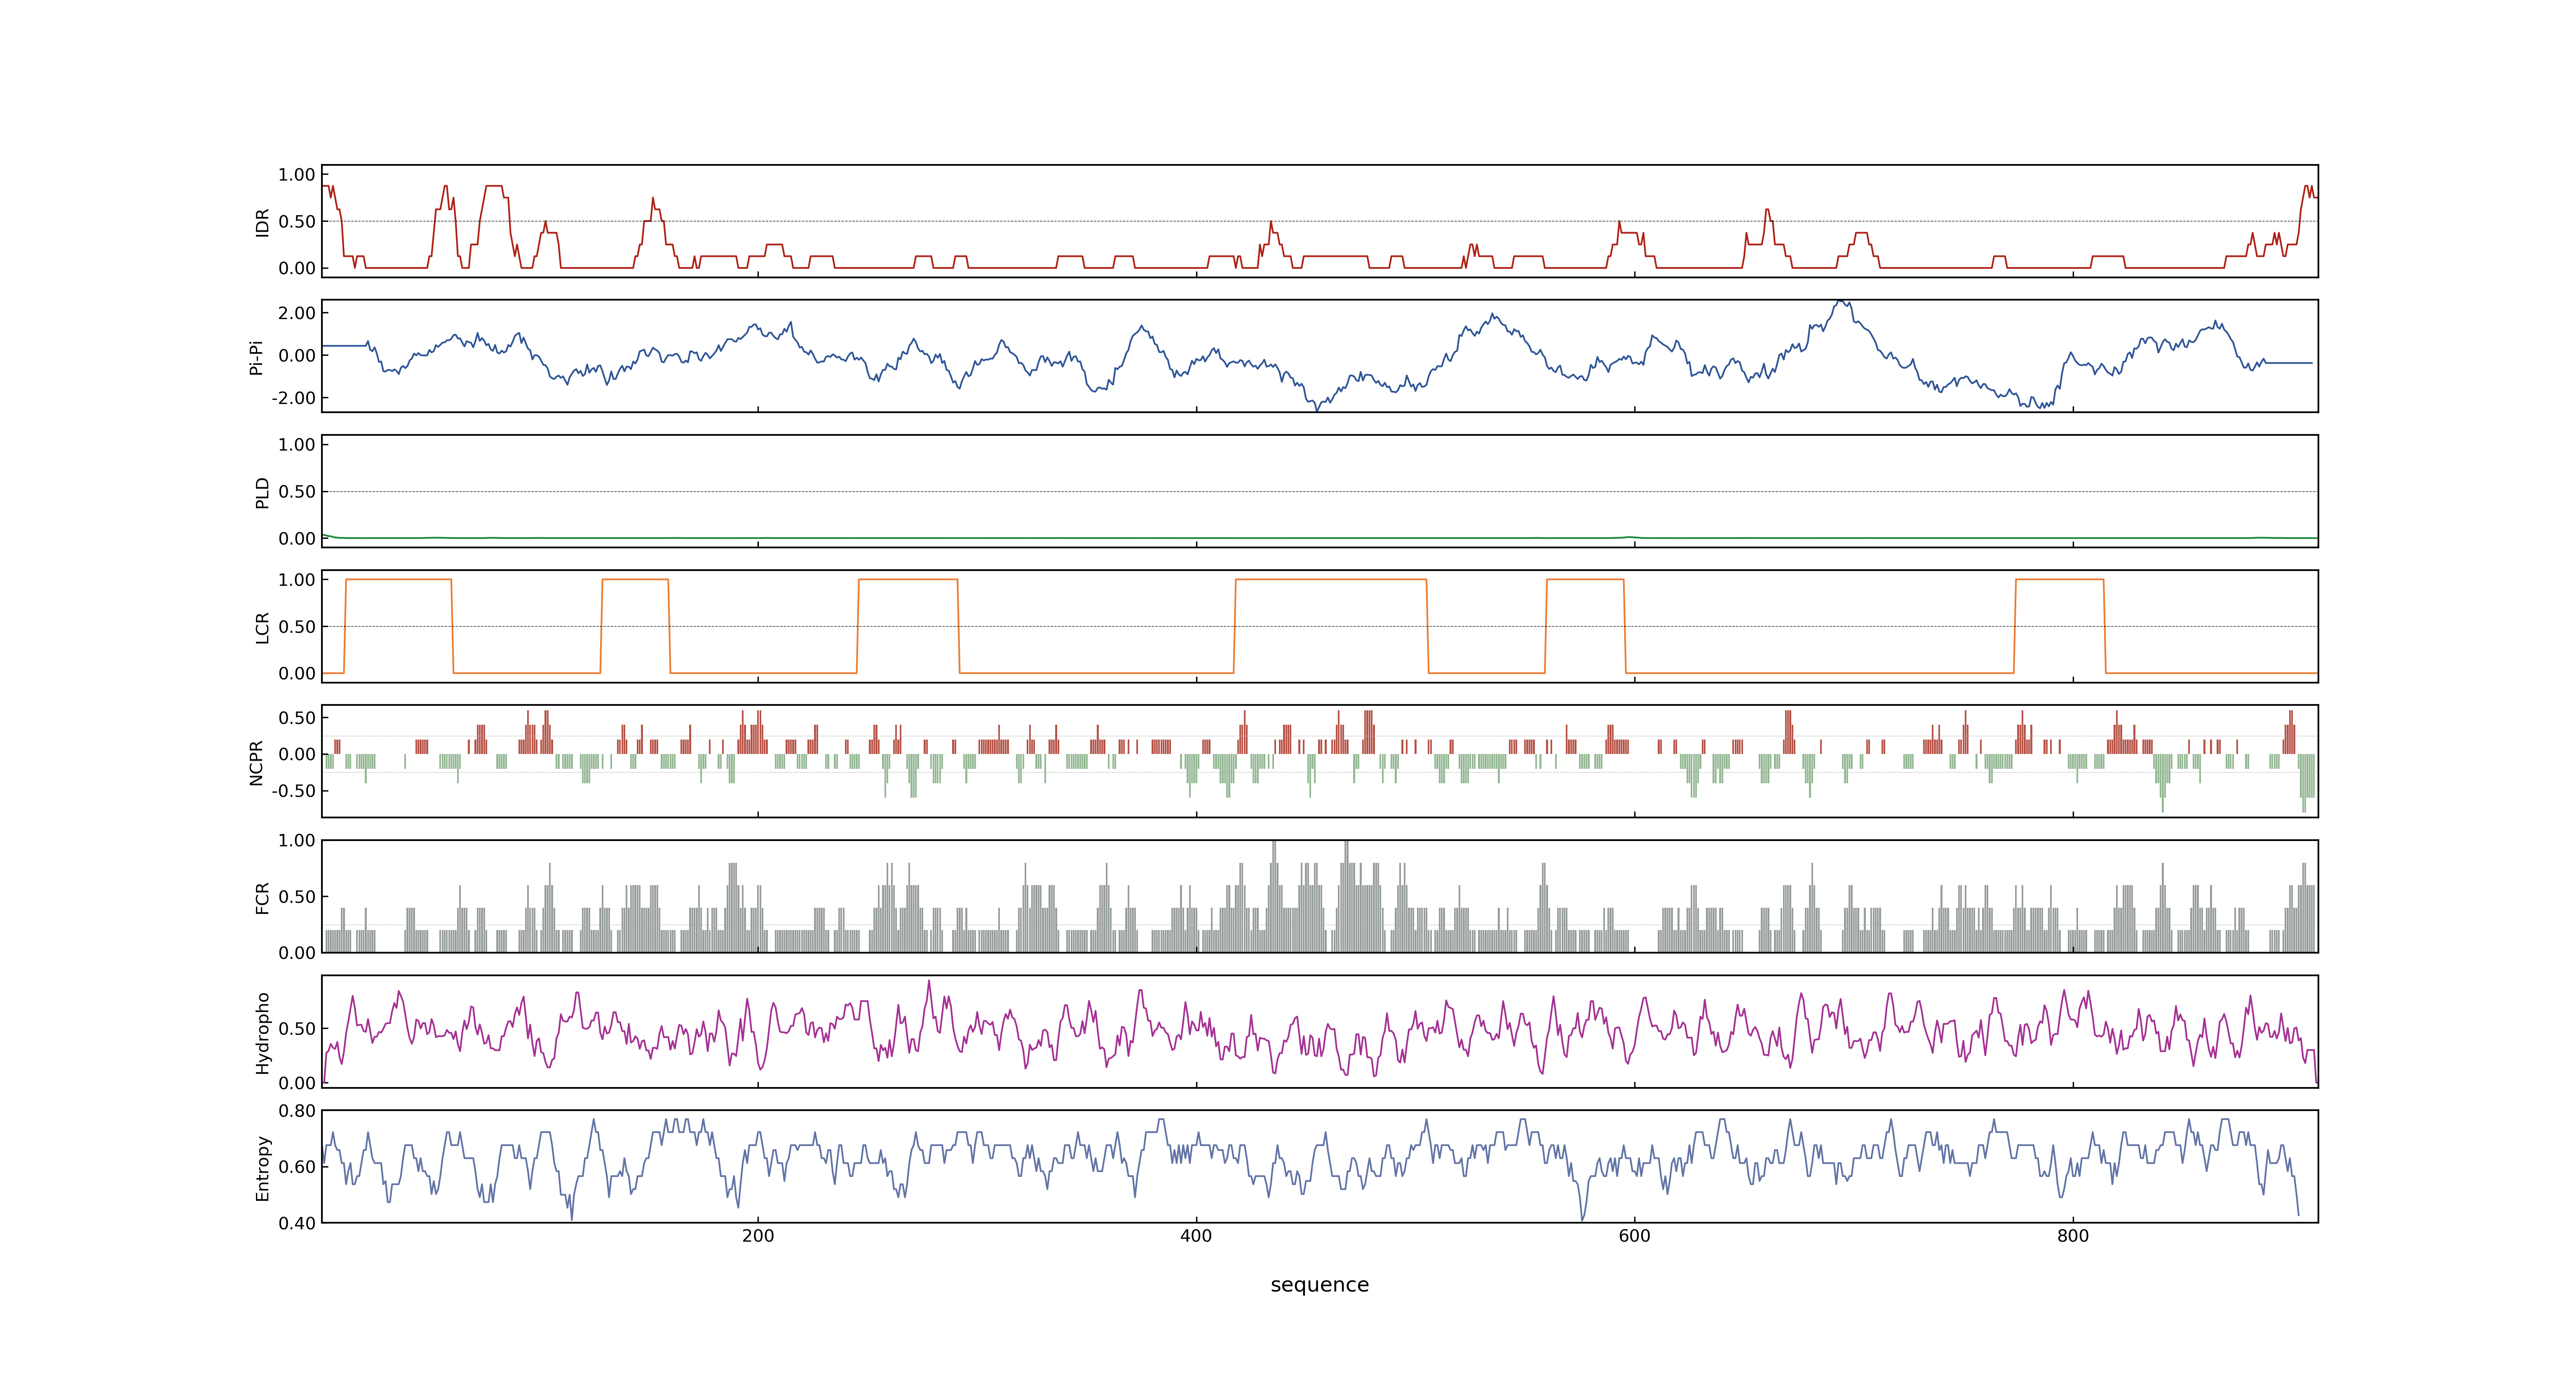Click the 1.00 tick on LCR axis

click(297, 580)
